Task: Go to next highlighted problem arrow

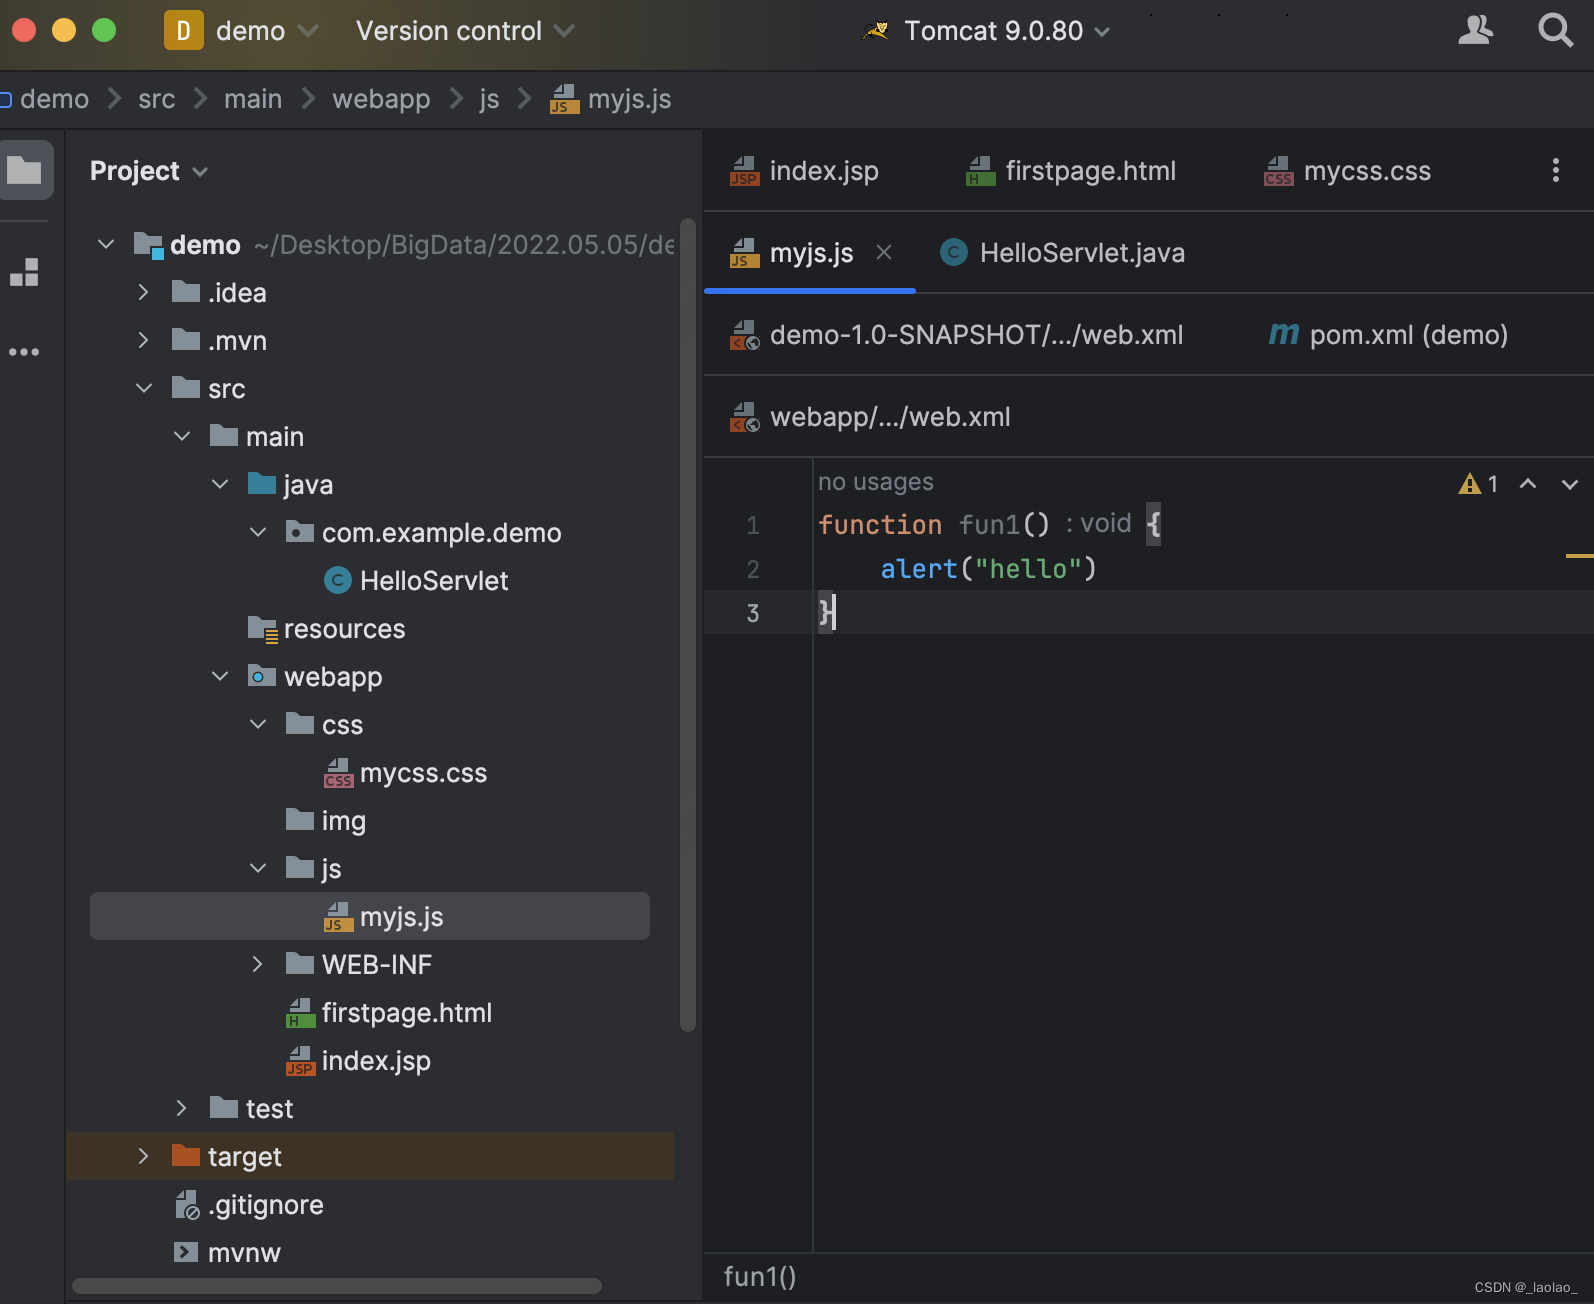Action: [x=1570, y=484]
